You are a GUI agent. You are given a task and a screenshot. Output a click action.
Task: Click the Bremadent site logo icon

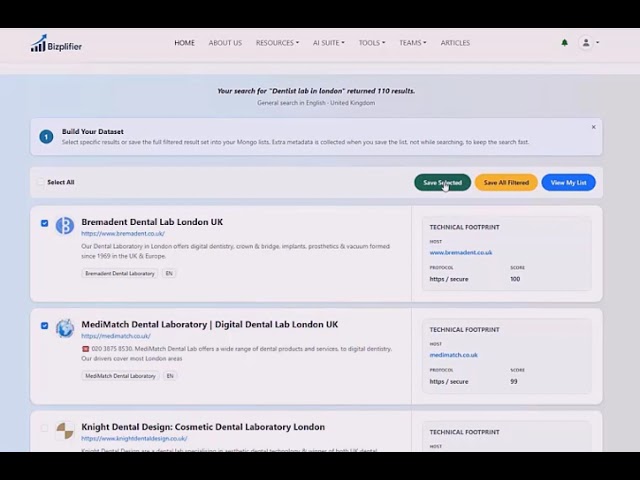tap(65, 226)
